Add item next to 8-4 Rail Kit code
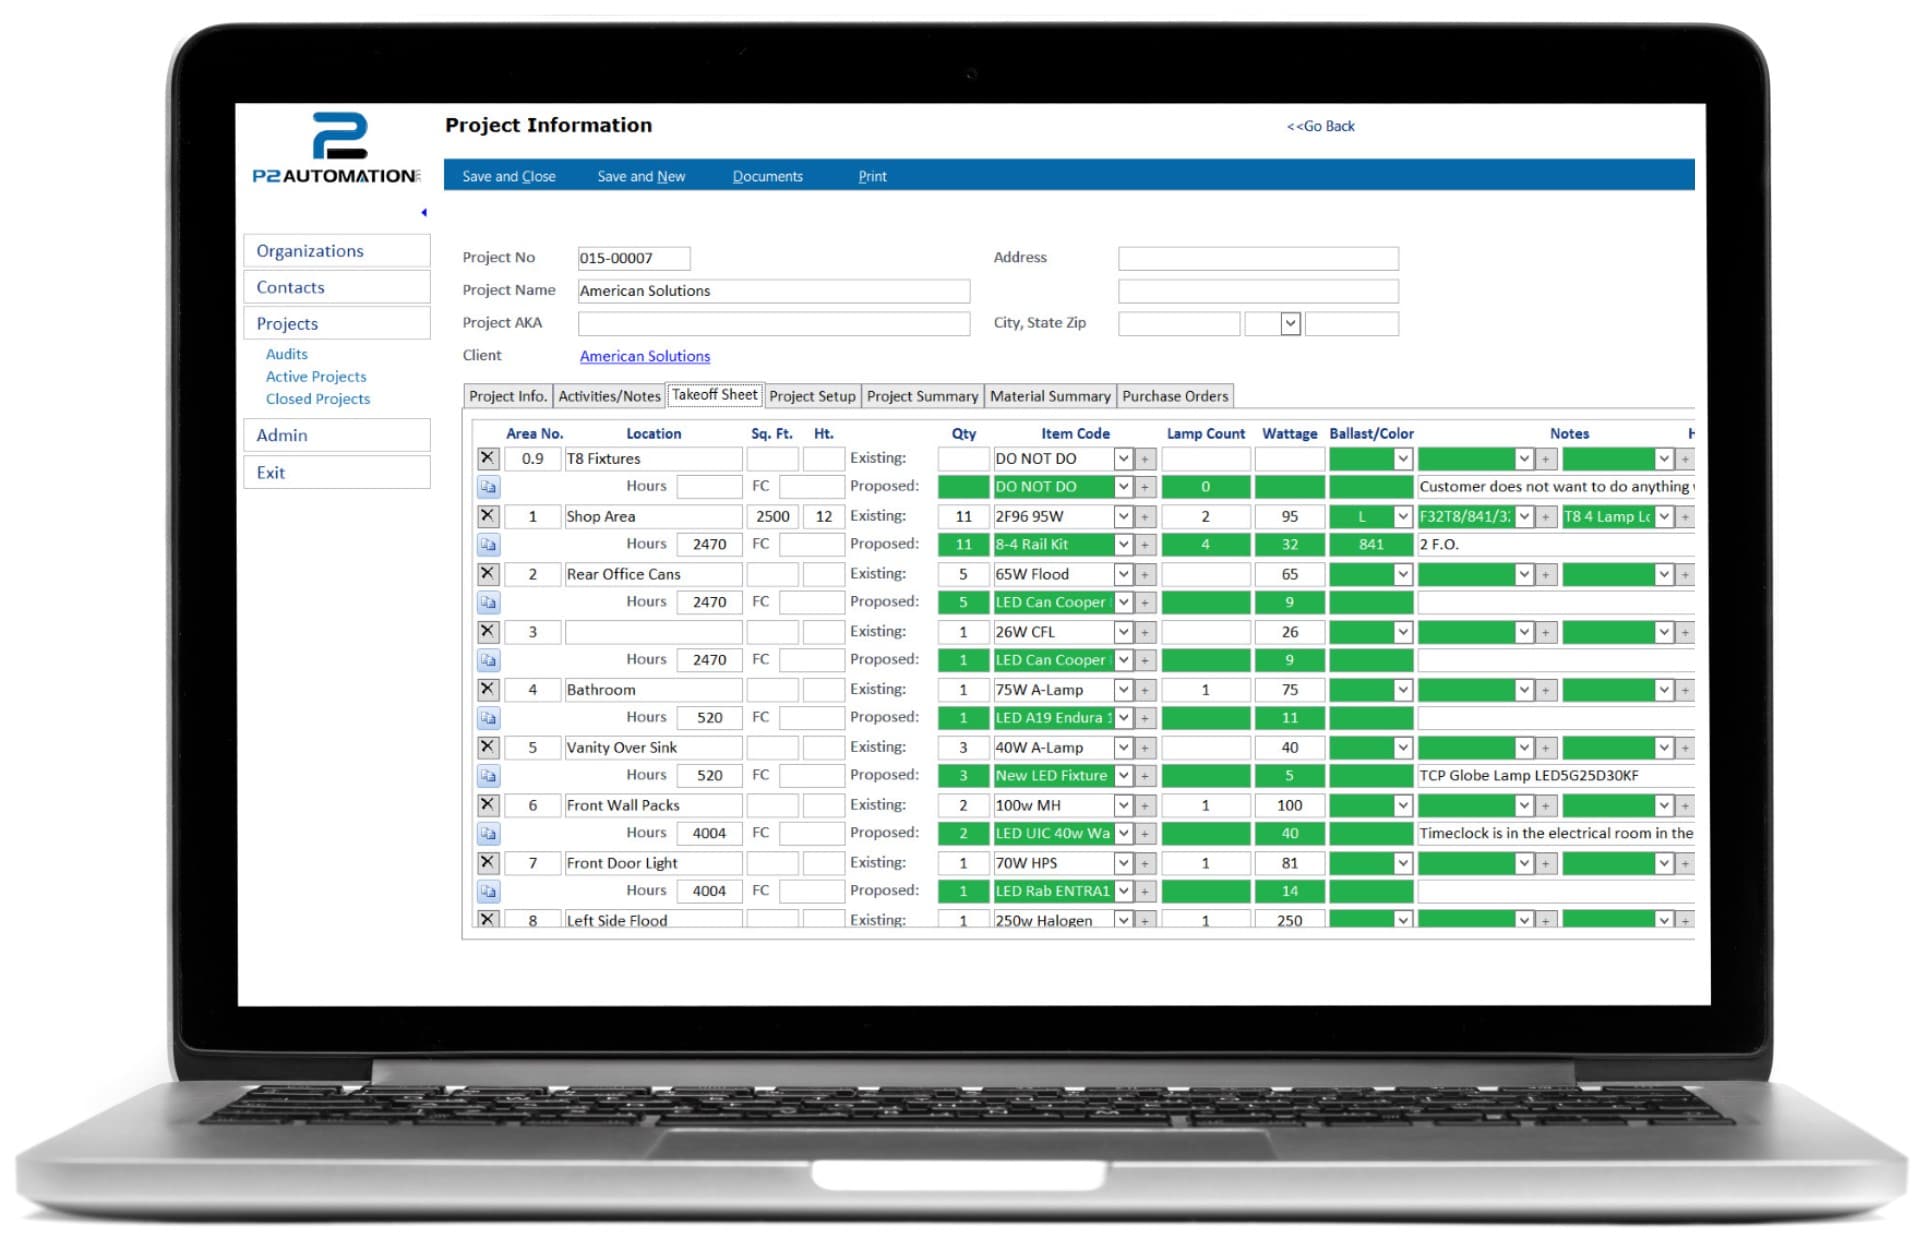 coord(1146,545)
